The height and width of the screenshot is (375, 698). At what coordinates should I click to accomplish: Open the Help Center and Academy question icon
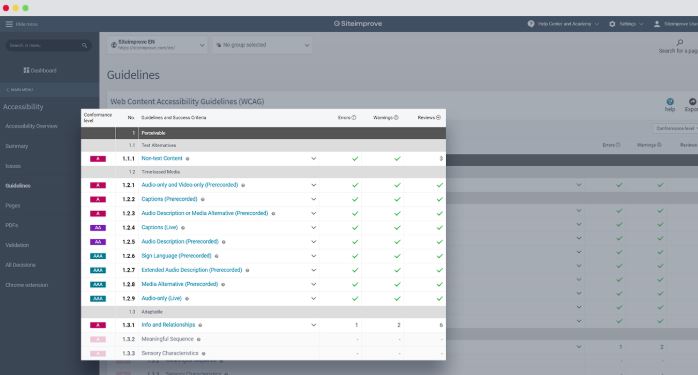click(531, 24)
